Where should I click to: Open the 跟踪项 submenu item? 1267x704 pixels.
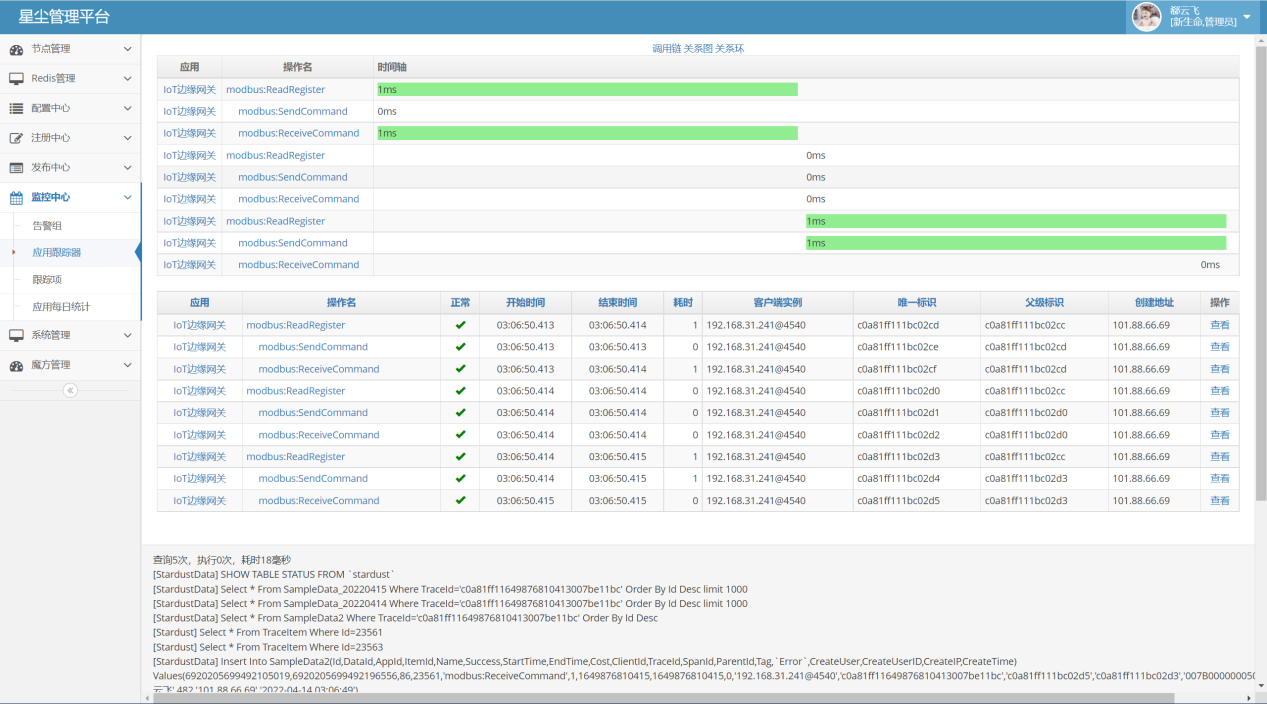47,280
